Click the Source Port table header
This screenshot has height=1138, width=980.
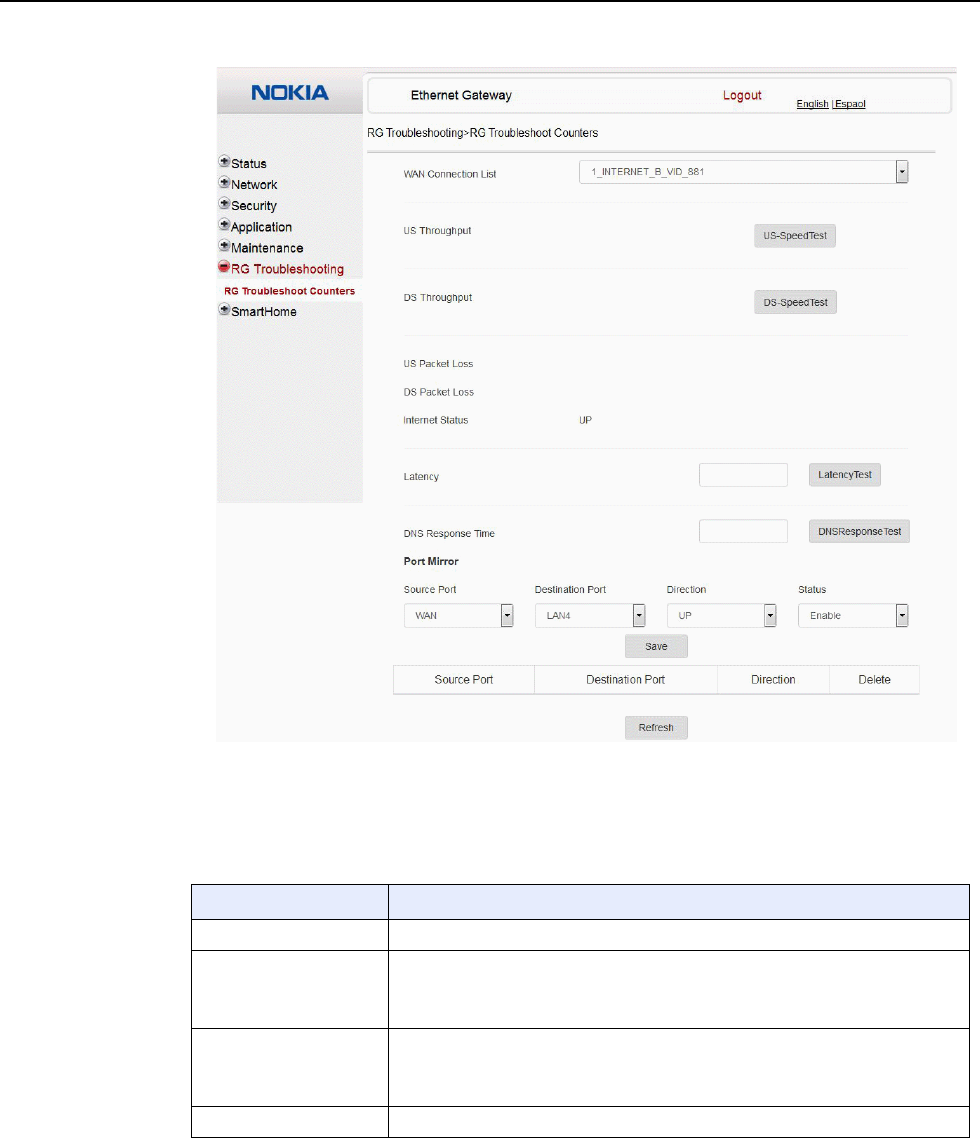pos(464,680)
